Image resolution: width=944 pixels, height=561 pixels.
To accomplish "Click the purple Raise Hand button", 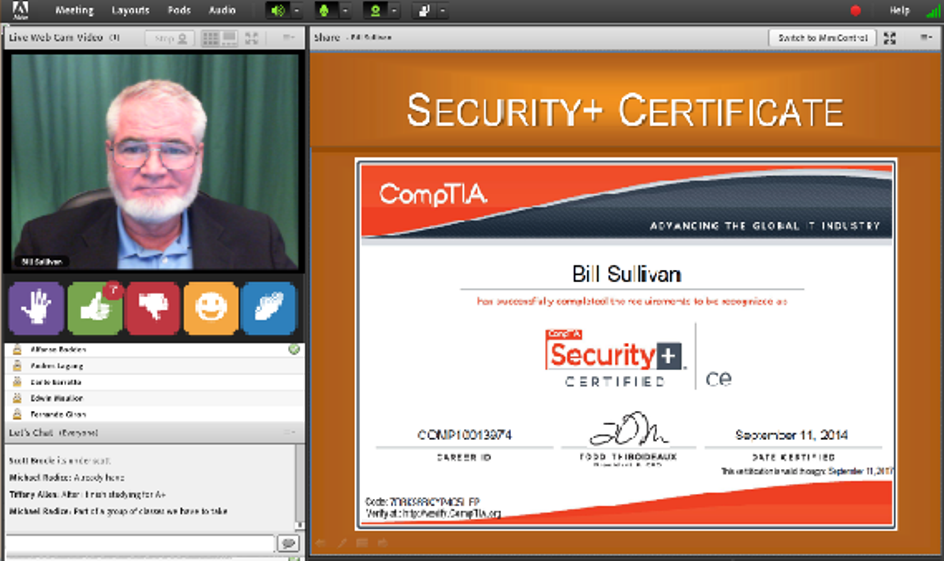I will (36, 308).
